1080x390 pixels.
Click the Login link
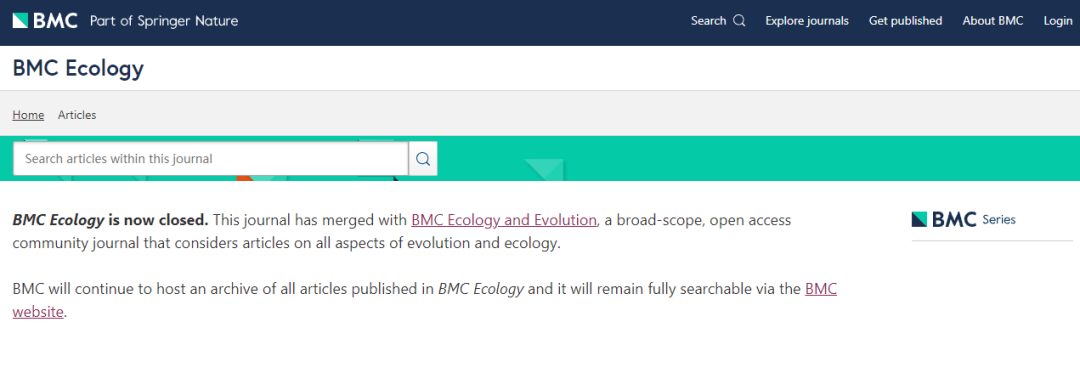(1058, 21)
